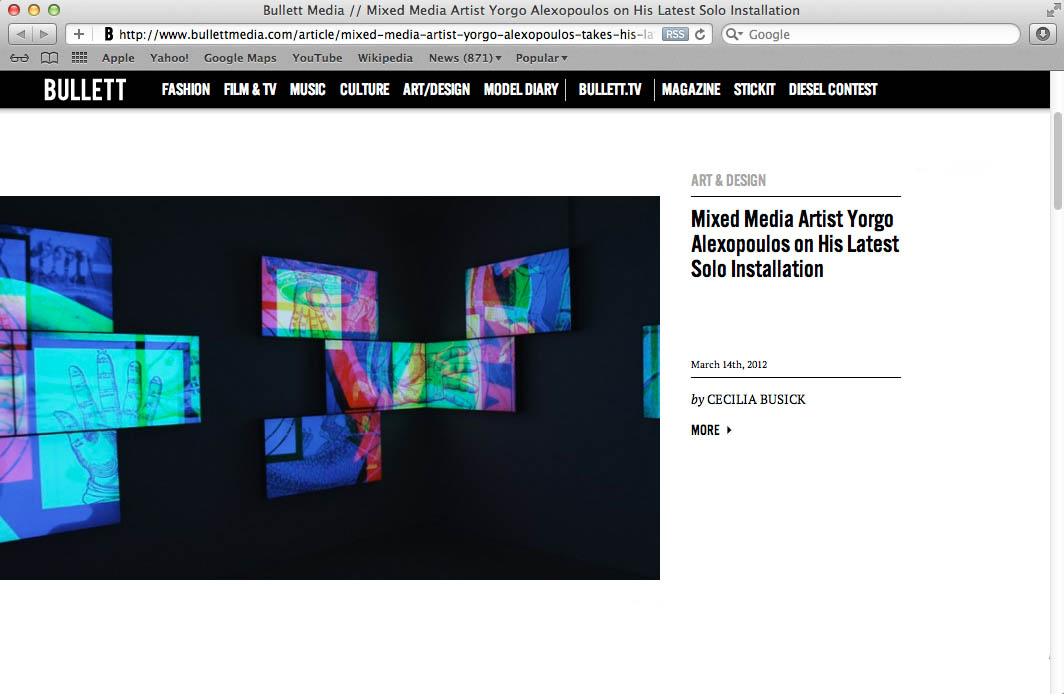Open the MODEL DIARY section
The width and height of the screenshot is (1064, 694).
tap(520, 90)
